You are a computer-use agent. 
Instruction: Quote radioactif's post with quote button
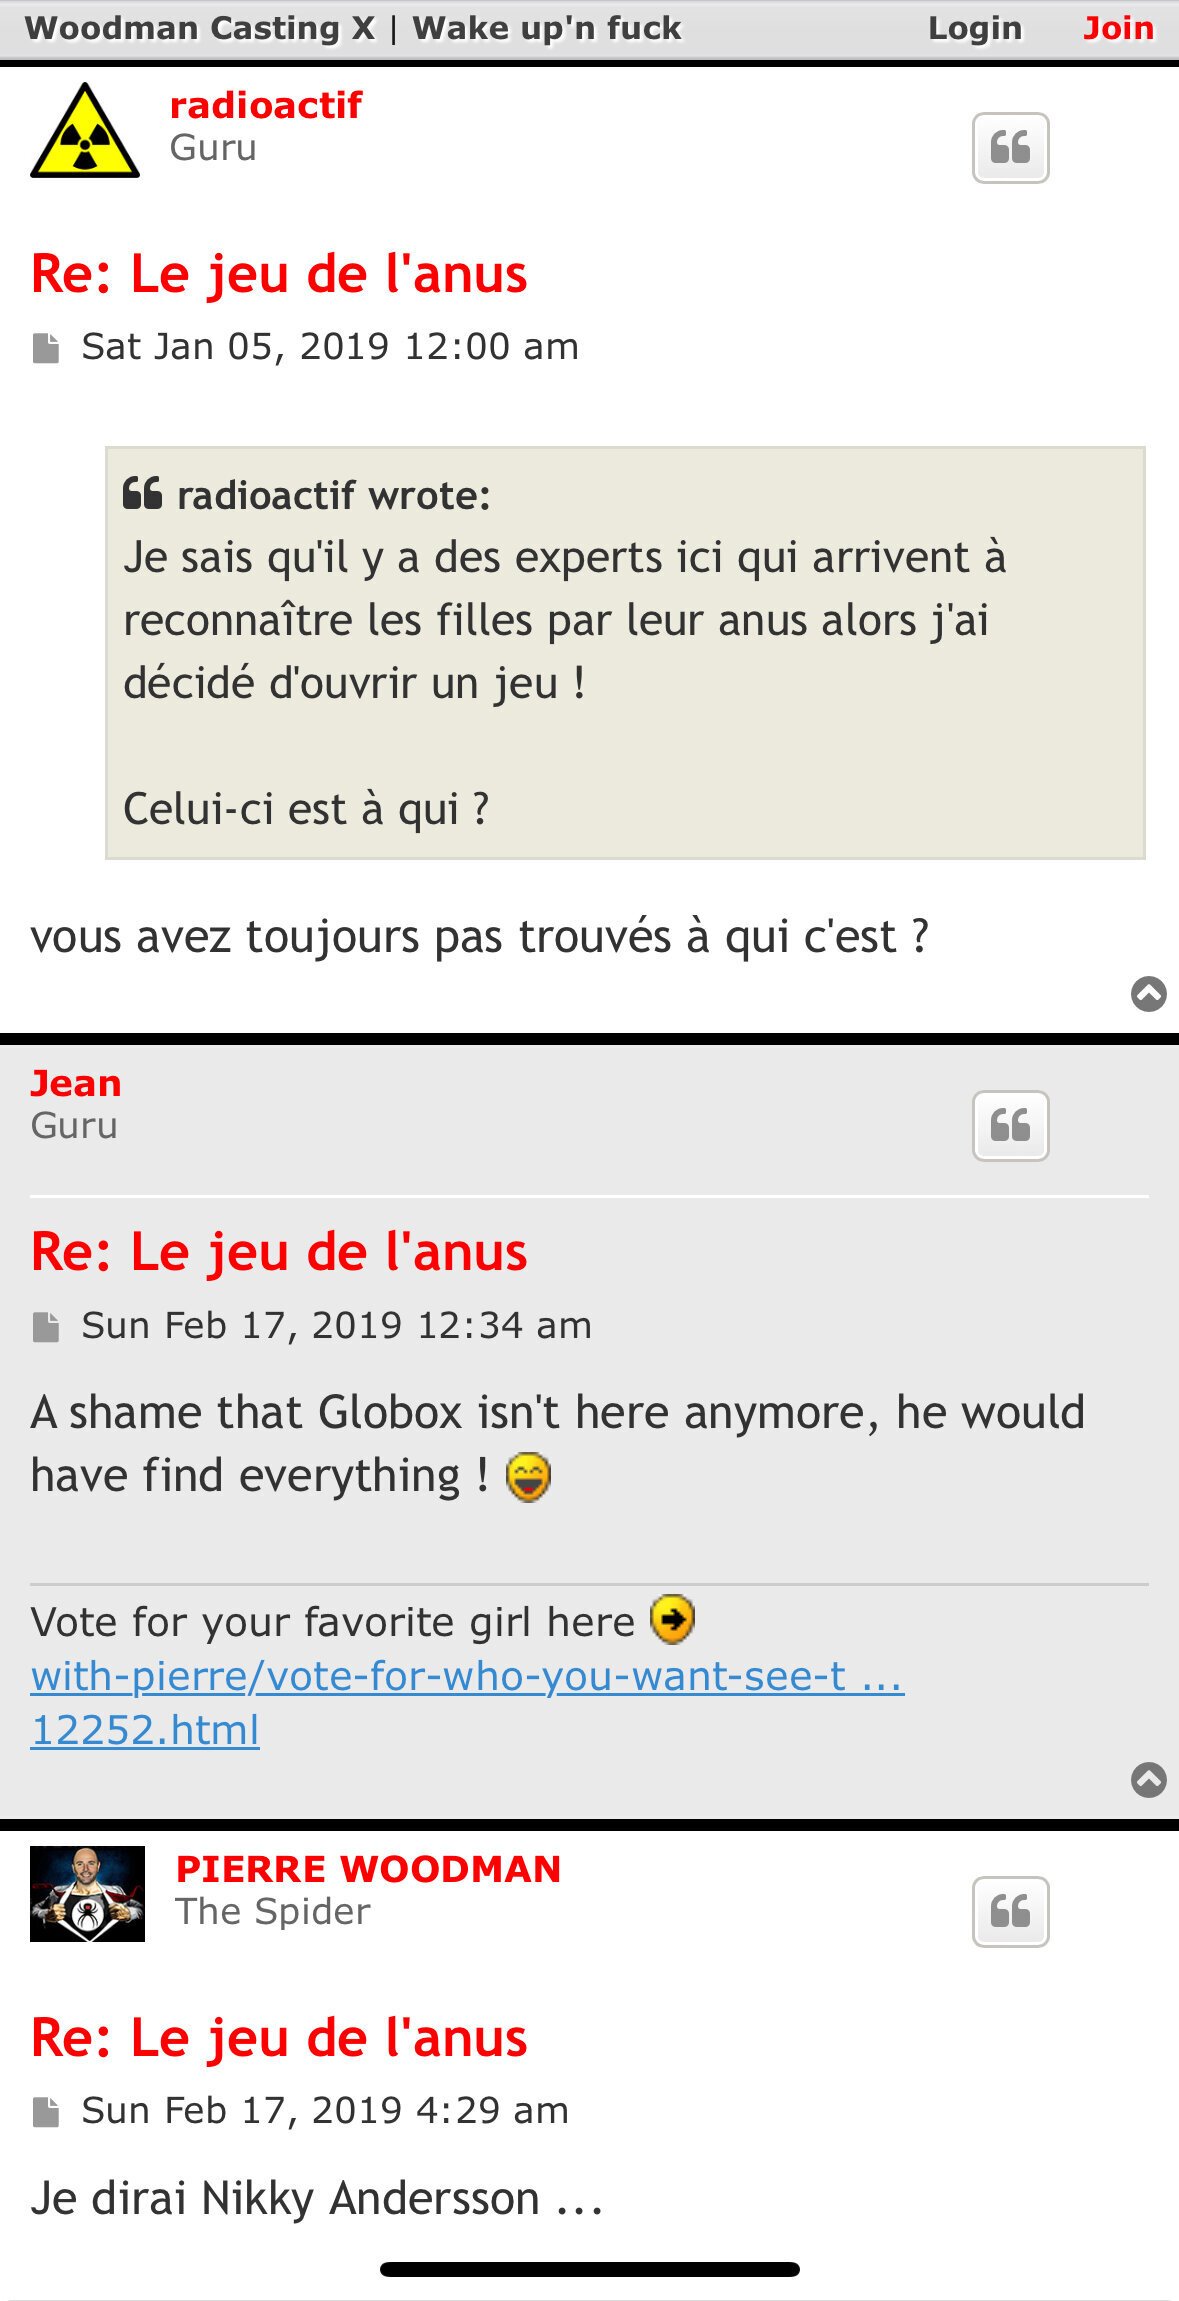click(1010, 148)
